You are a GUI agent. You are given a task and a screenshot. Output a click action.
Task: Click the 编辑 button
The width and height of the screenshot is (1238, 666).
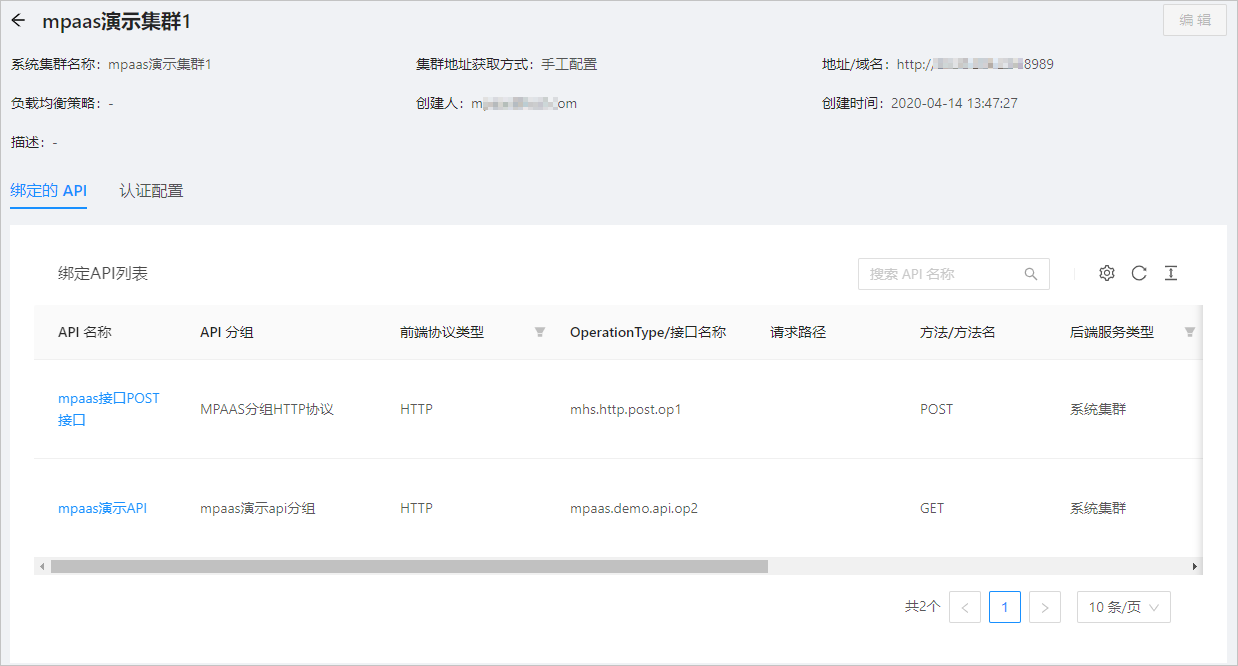[x=1195, y=20]
